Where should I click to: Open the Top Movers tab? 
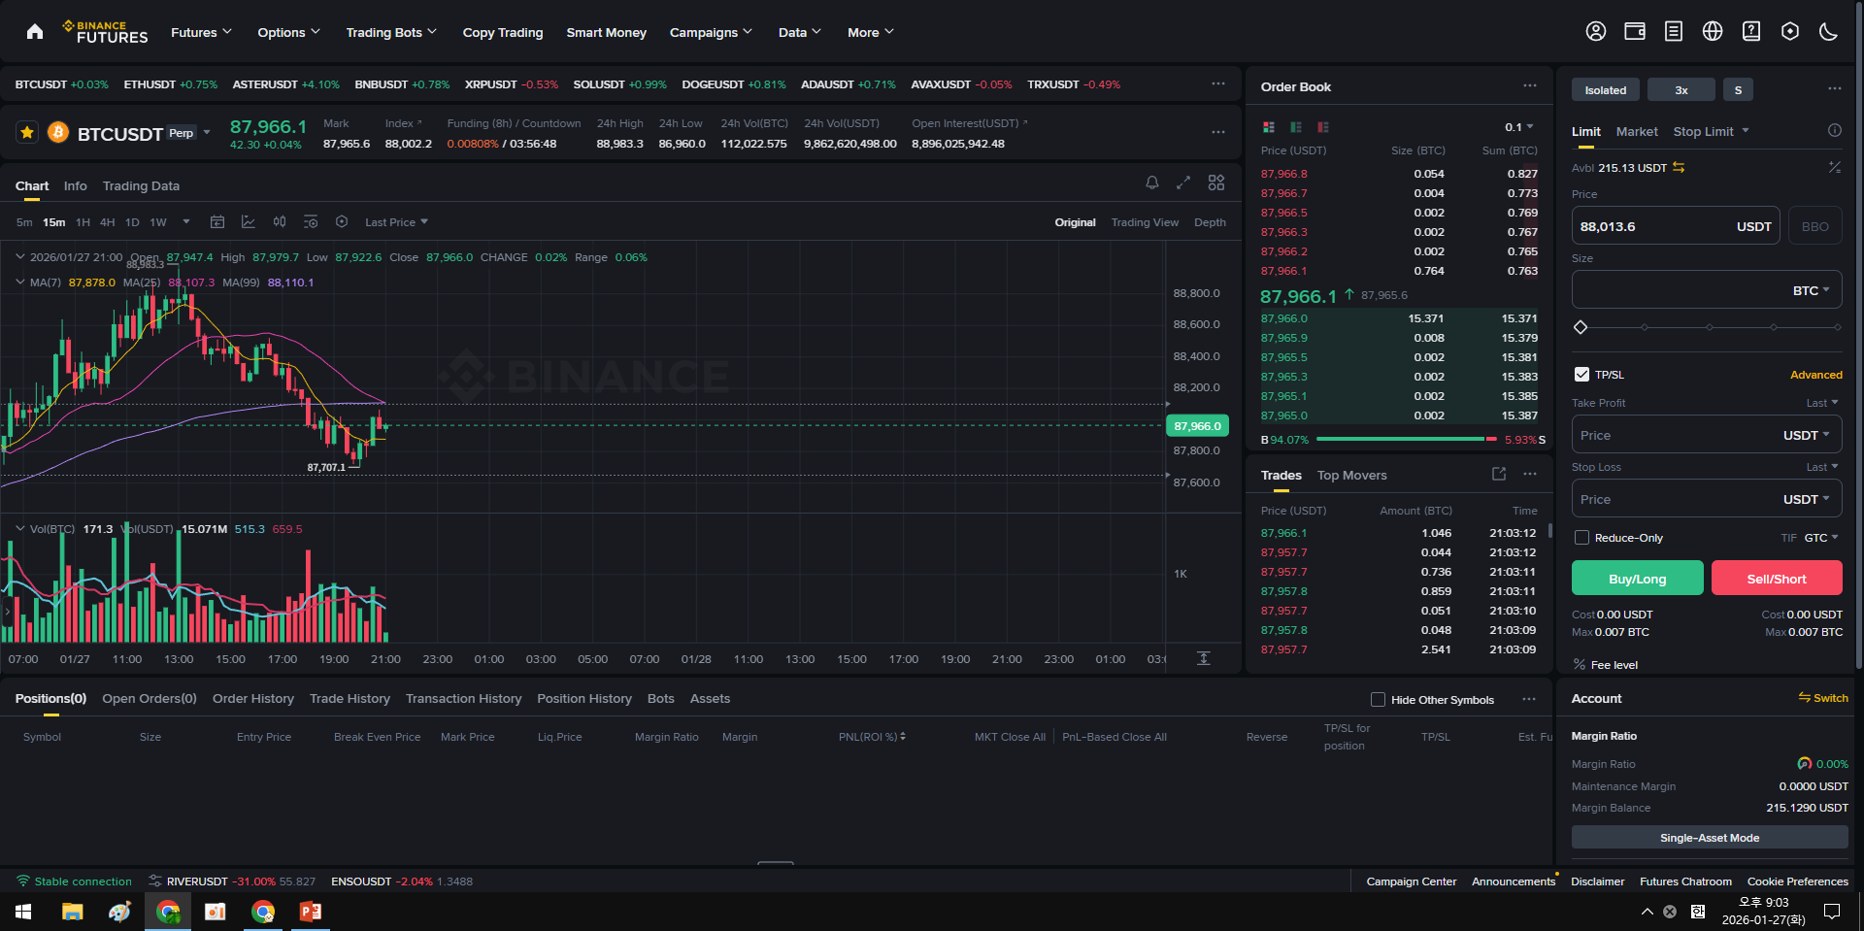point(1351,475)
